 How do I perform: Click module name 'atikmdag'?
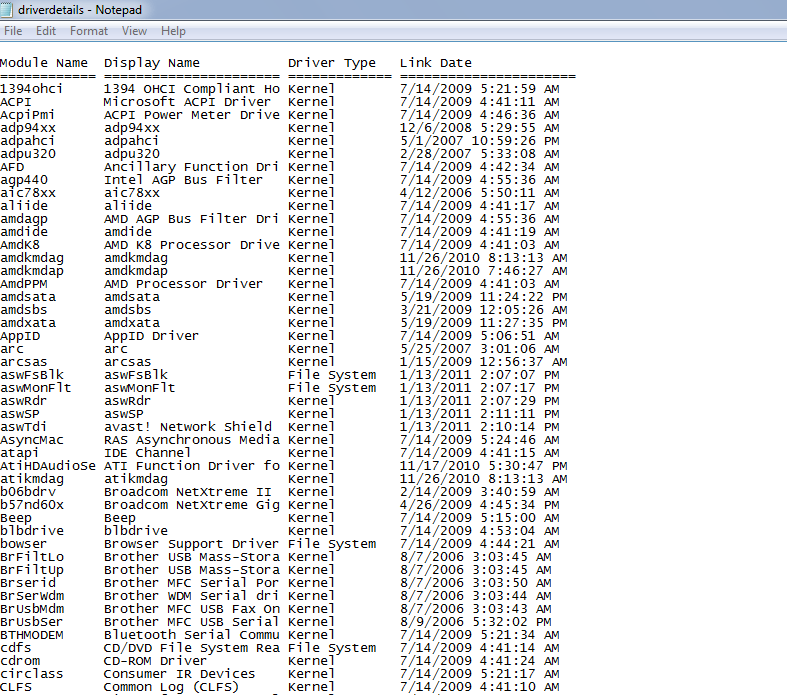coord(32,480)
